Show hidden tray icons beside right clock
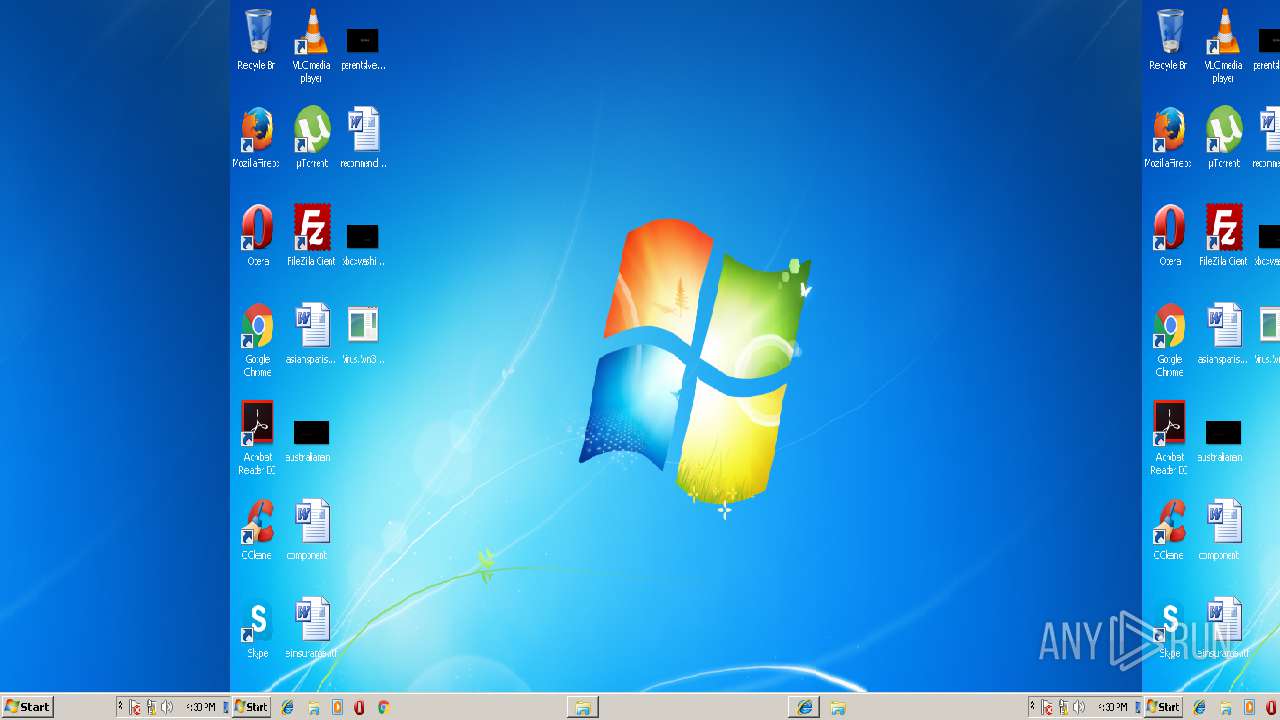The width and height of the screenshot is (1280, 720). click(x=1033, y=706)
